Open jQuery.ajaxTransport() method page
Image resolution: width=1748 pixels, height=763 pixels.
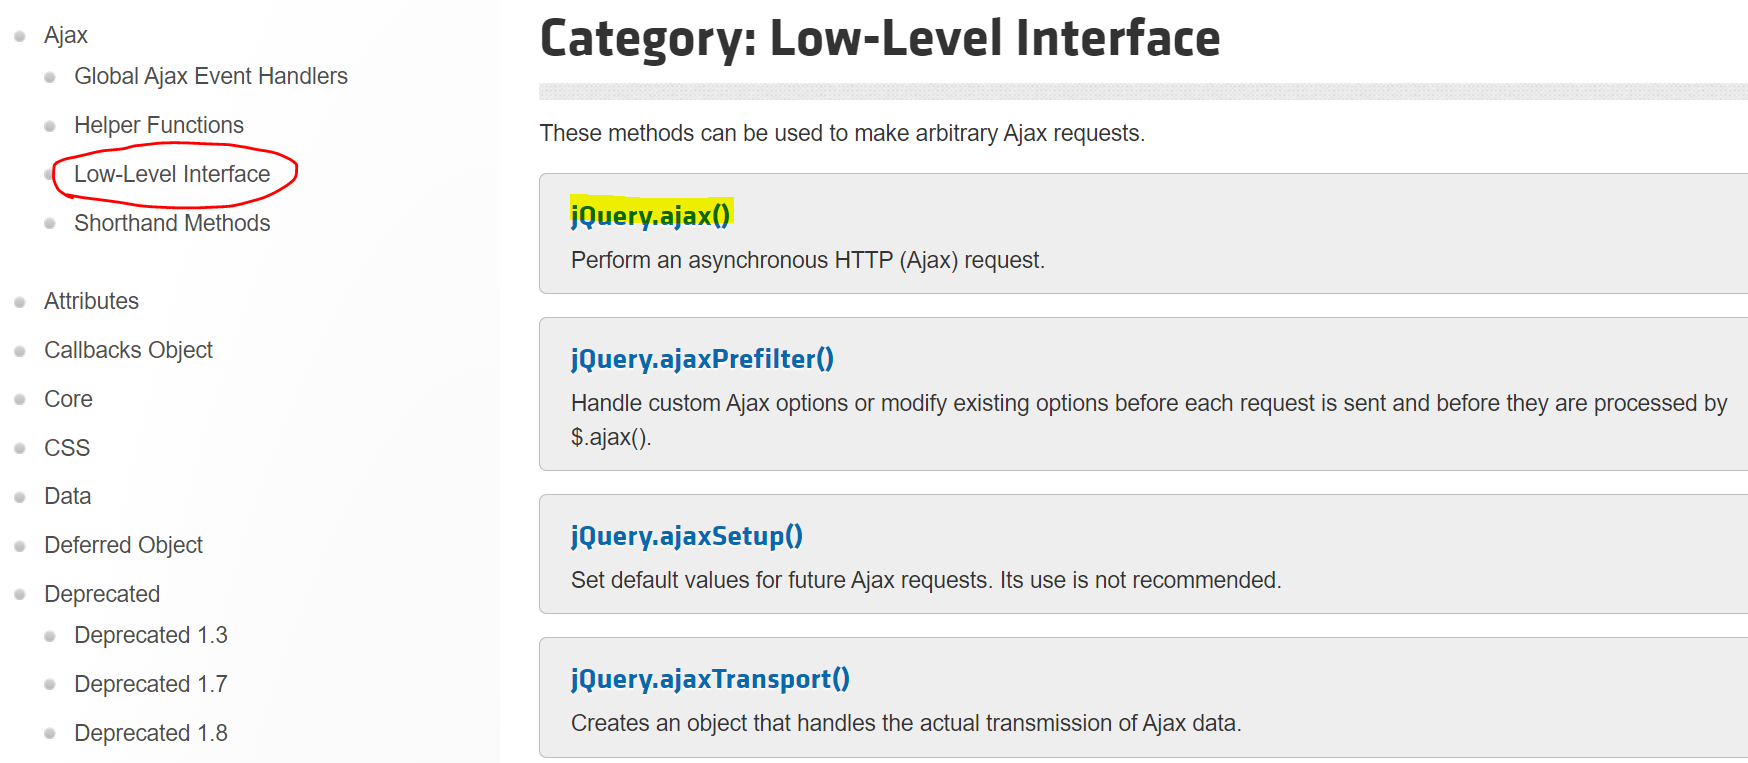coord(710,679)
